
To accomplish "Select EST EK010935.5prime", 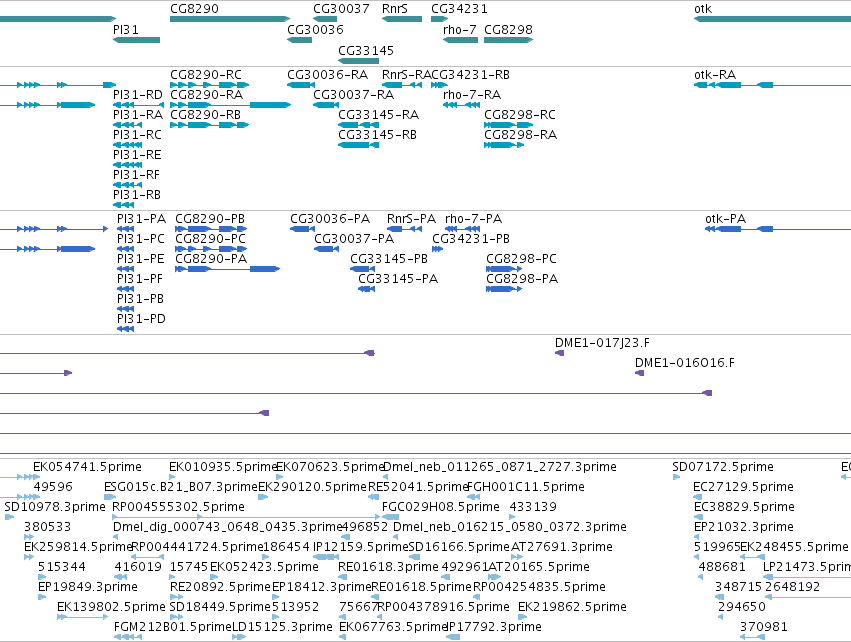I will tap(172, 477).
